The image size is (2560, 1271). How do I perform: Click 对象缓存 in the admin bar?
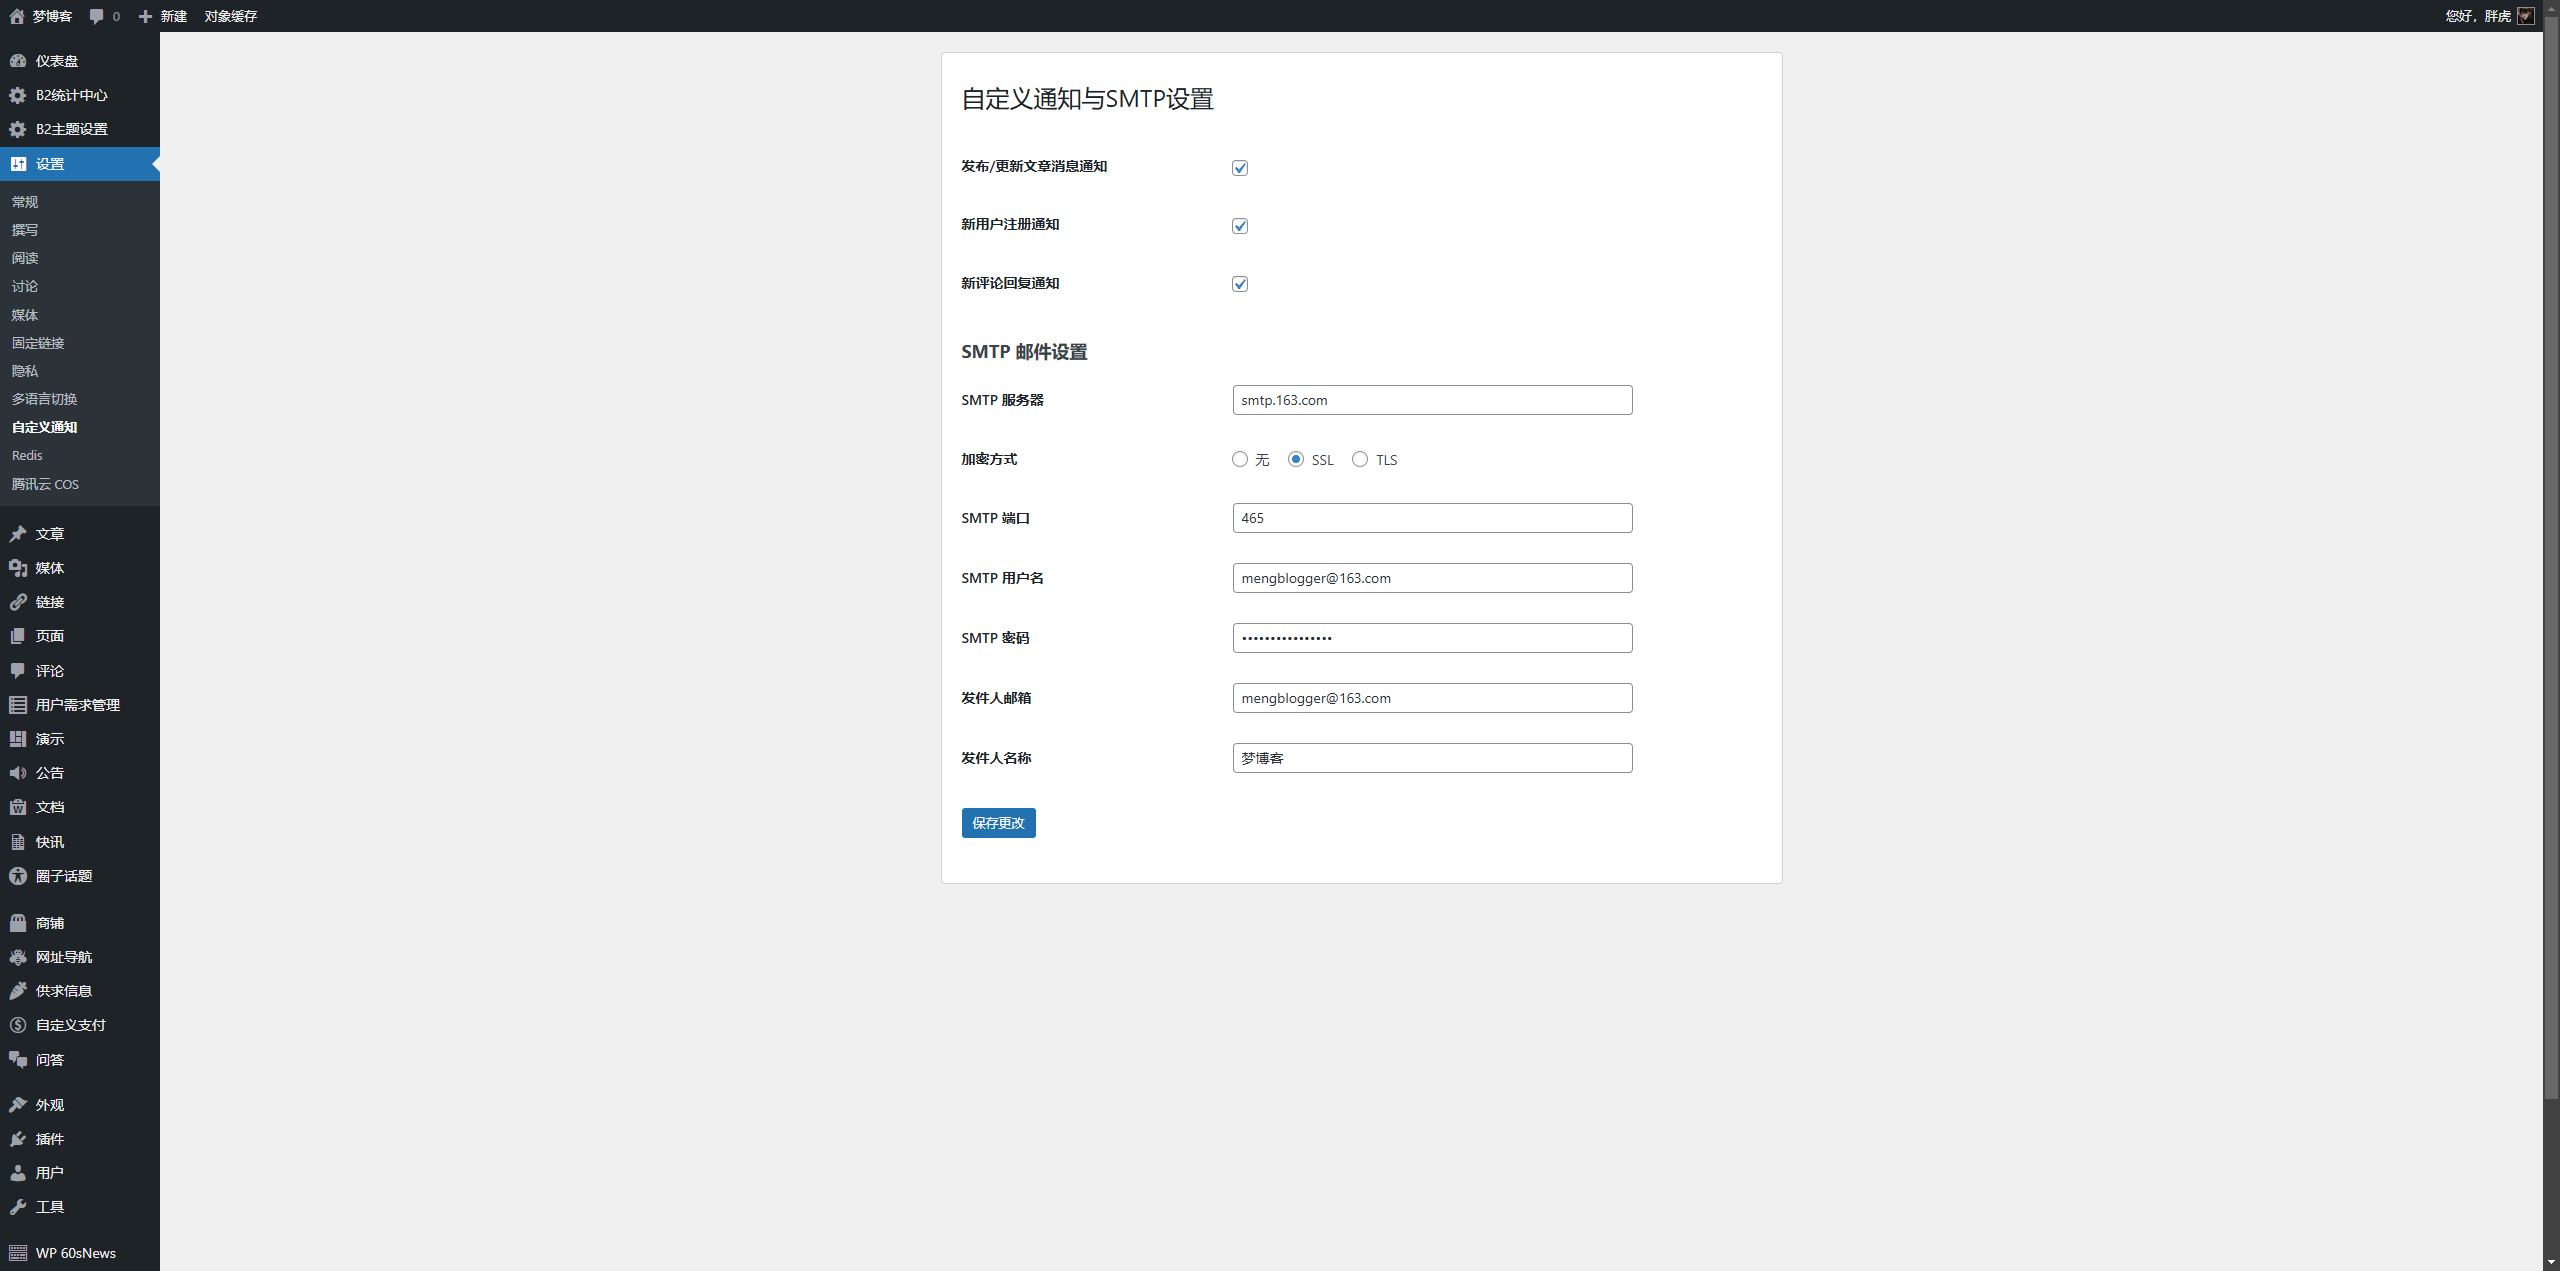[230, 16]
